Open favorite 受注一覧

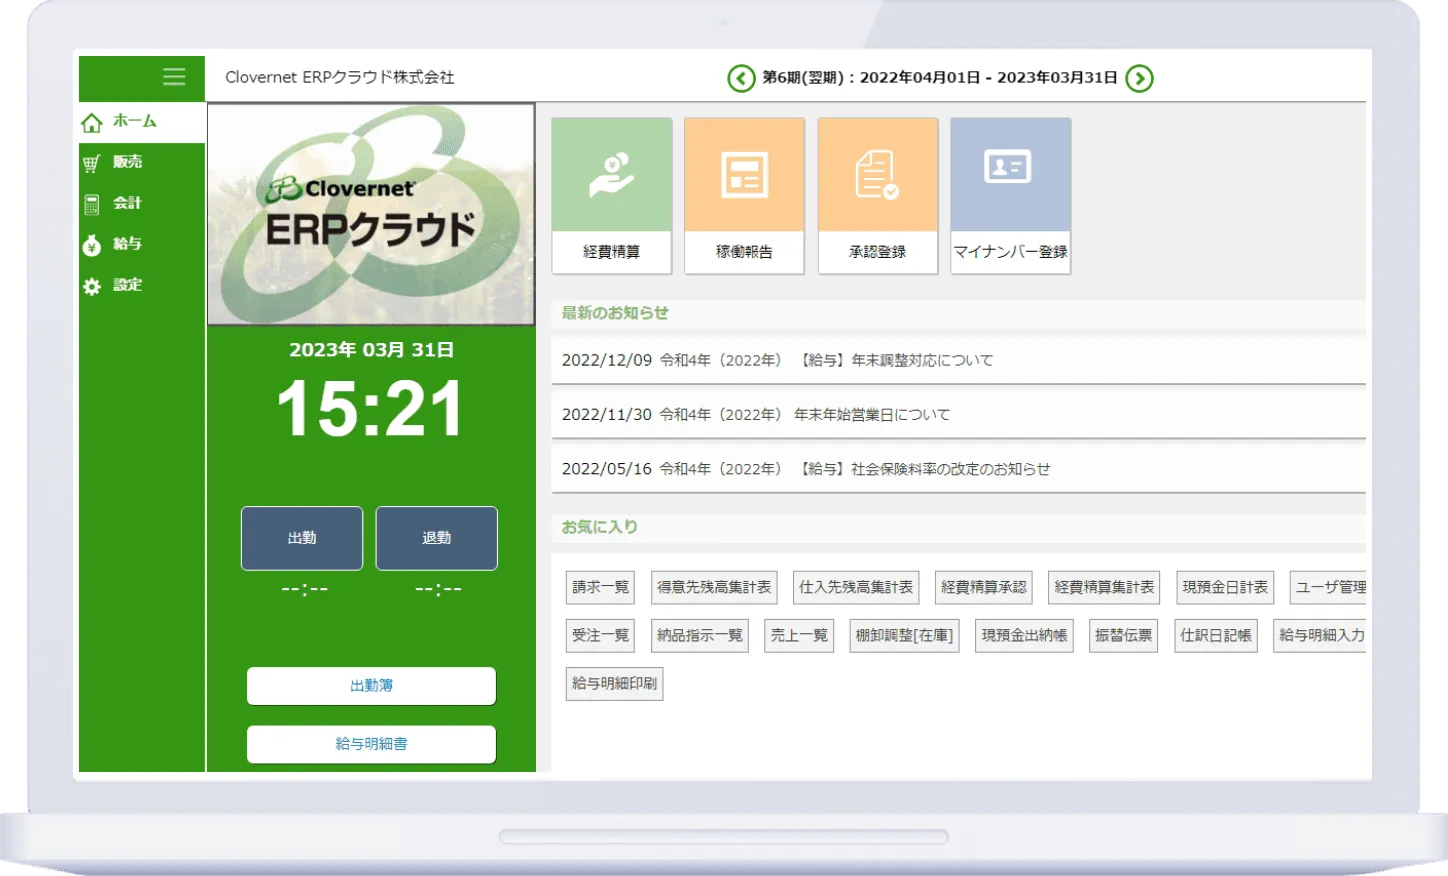pyautogui.click(x=601, y=635)
